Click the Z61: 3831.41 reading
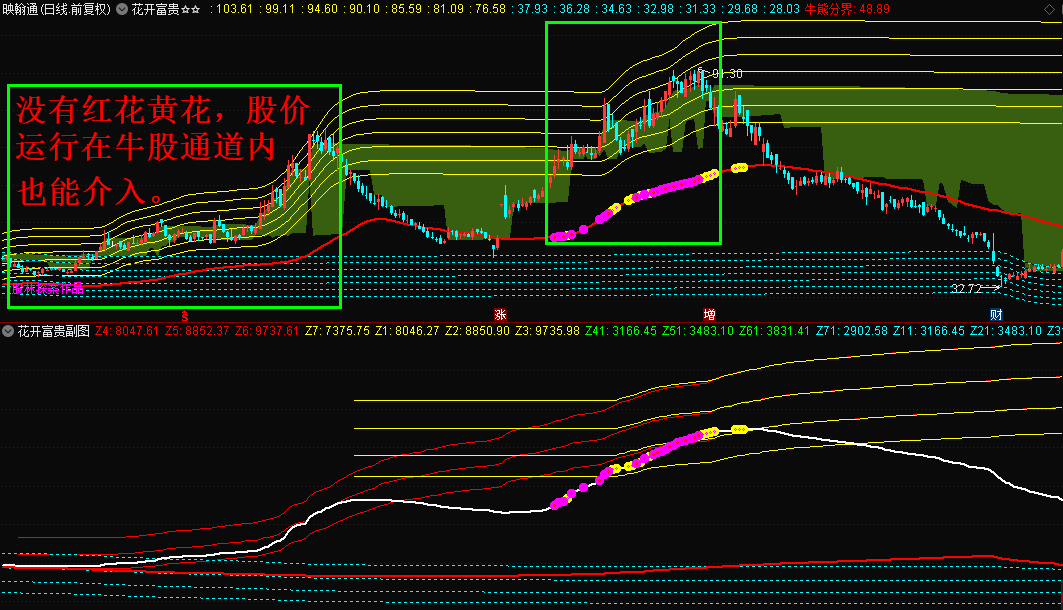The width and height of the screenshot is (1063, 610). (x=774, y=331)
